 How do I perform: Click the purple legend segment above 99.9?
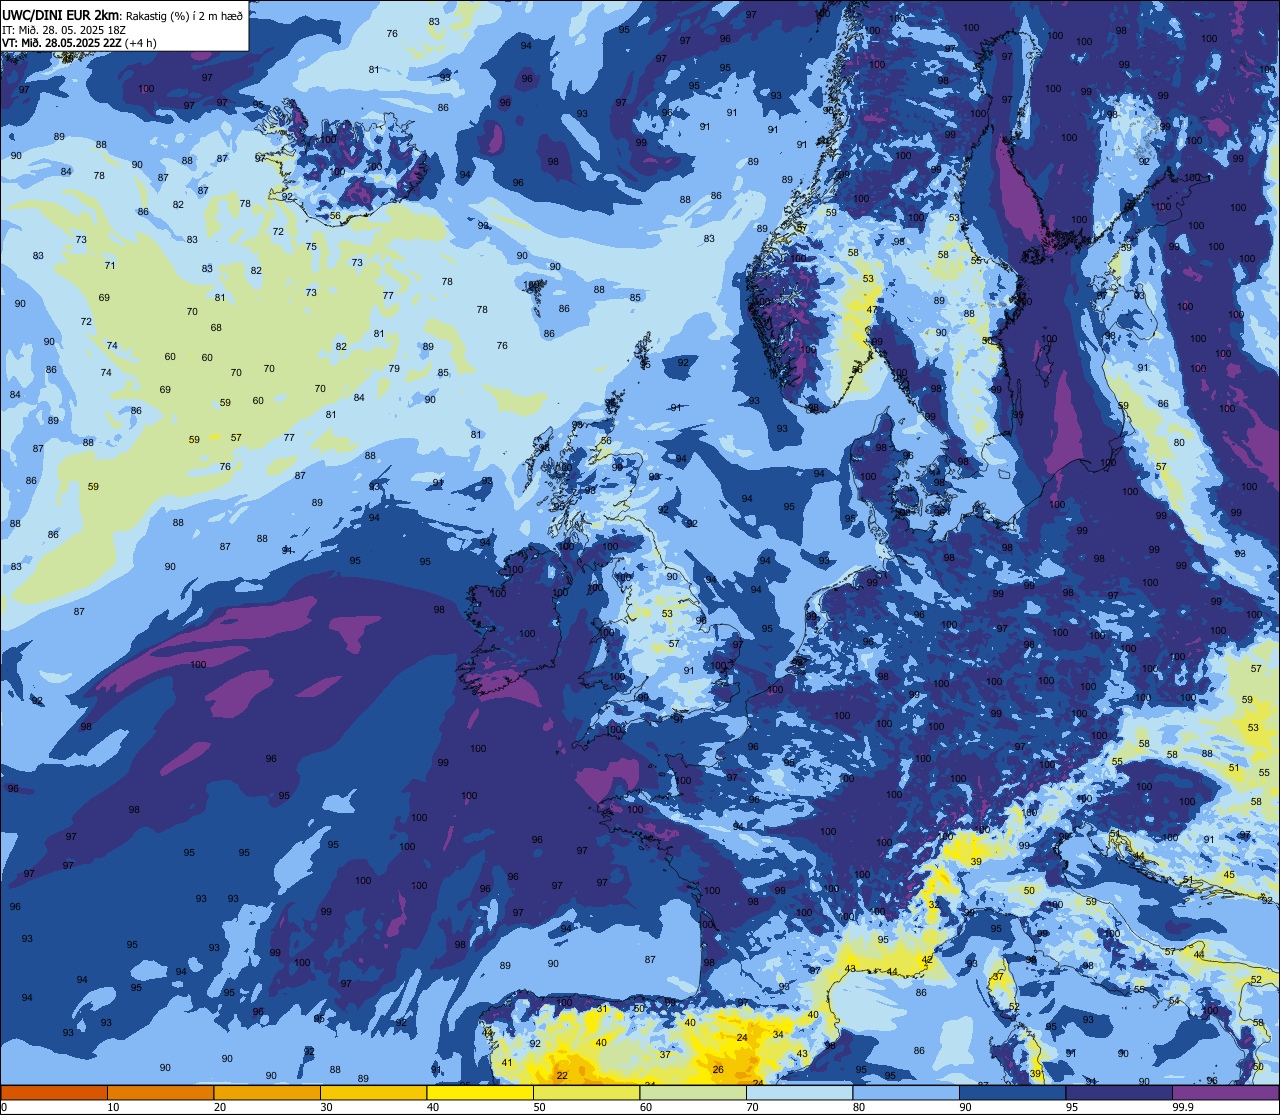1225,1092
